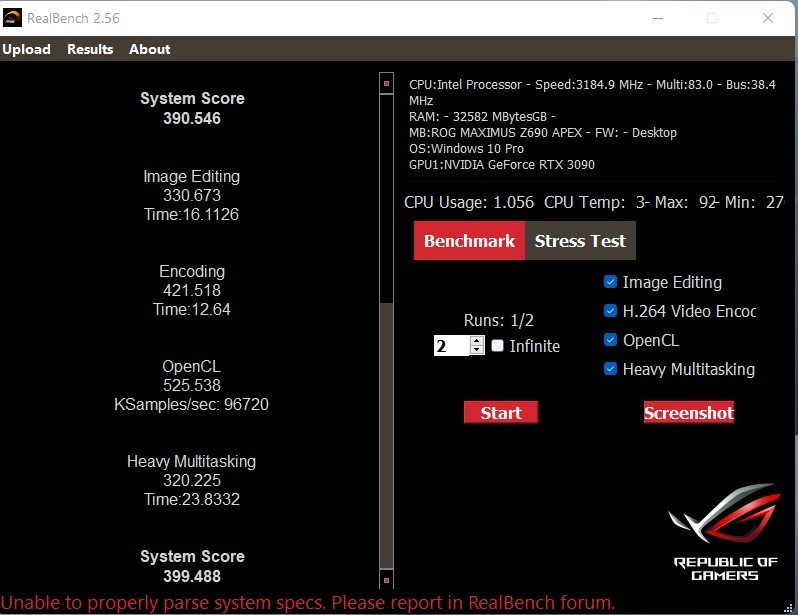This screenshot has width=798, height=615.
Task: Increase runs count with up arrow
Action: coord(477,341)
